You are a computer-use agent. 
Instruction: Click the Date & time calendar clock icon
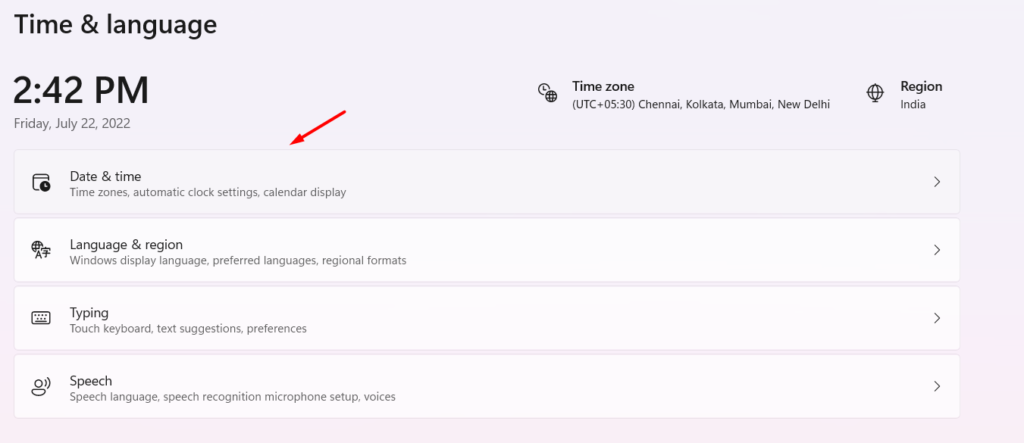pyautogui.click(x=41, y=182)
